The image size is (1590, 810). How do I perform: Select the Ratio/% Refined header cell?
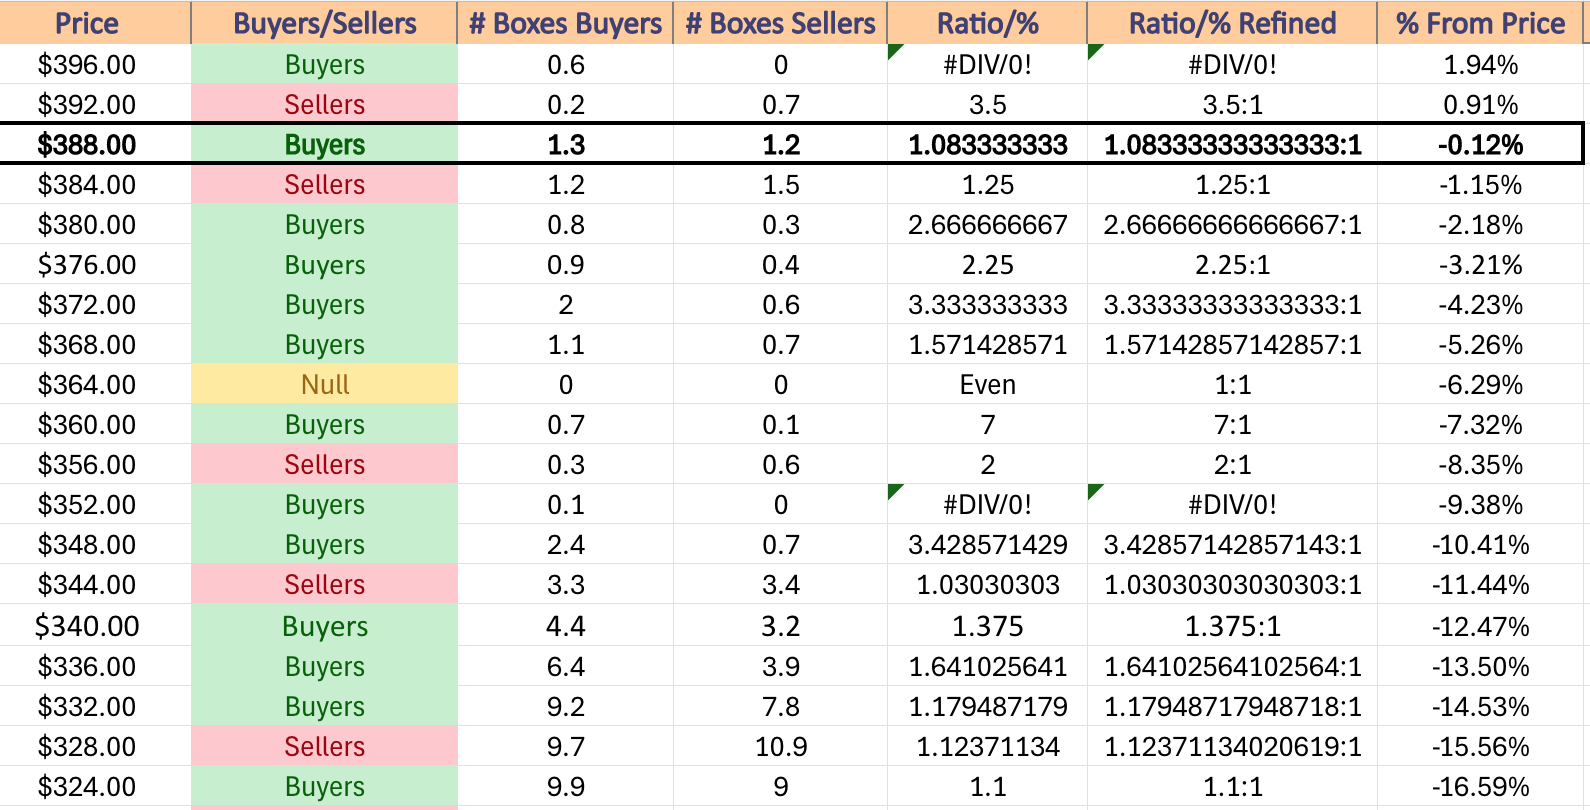[1232, 23]
